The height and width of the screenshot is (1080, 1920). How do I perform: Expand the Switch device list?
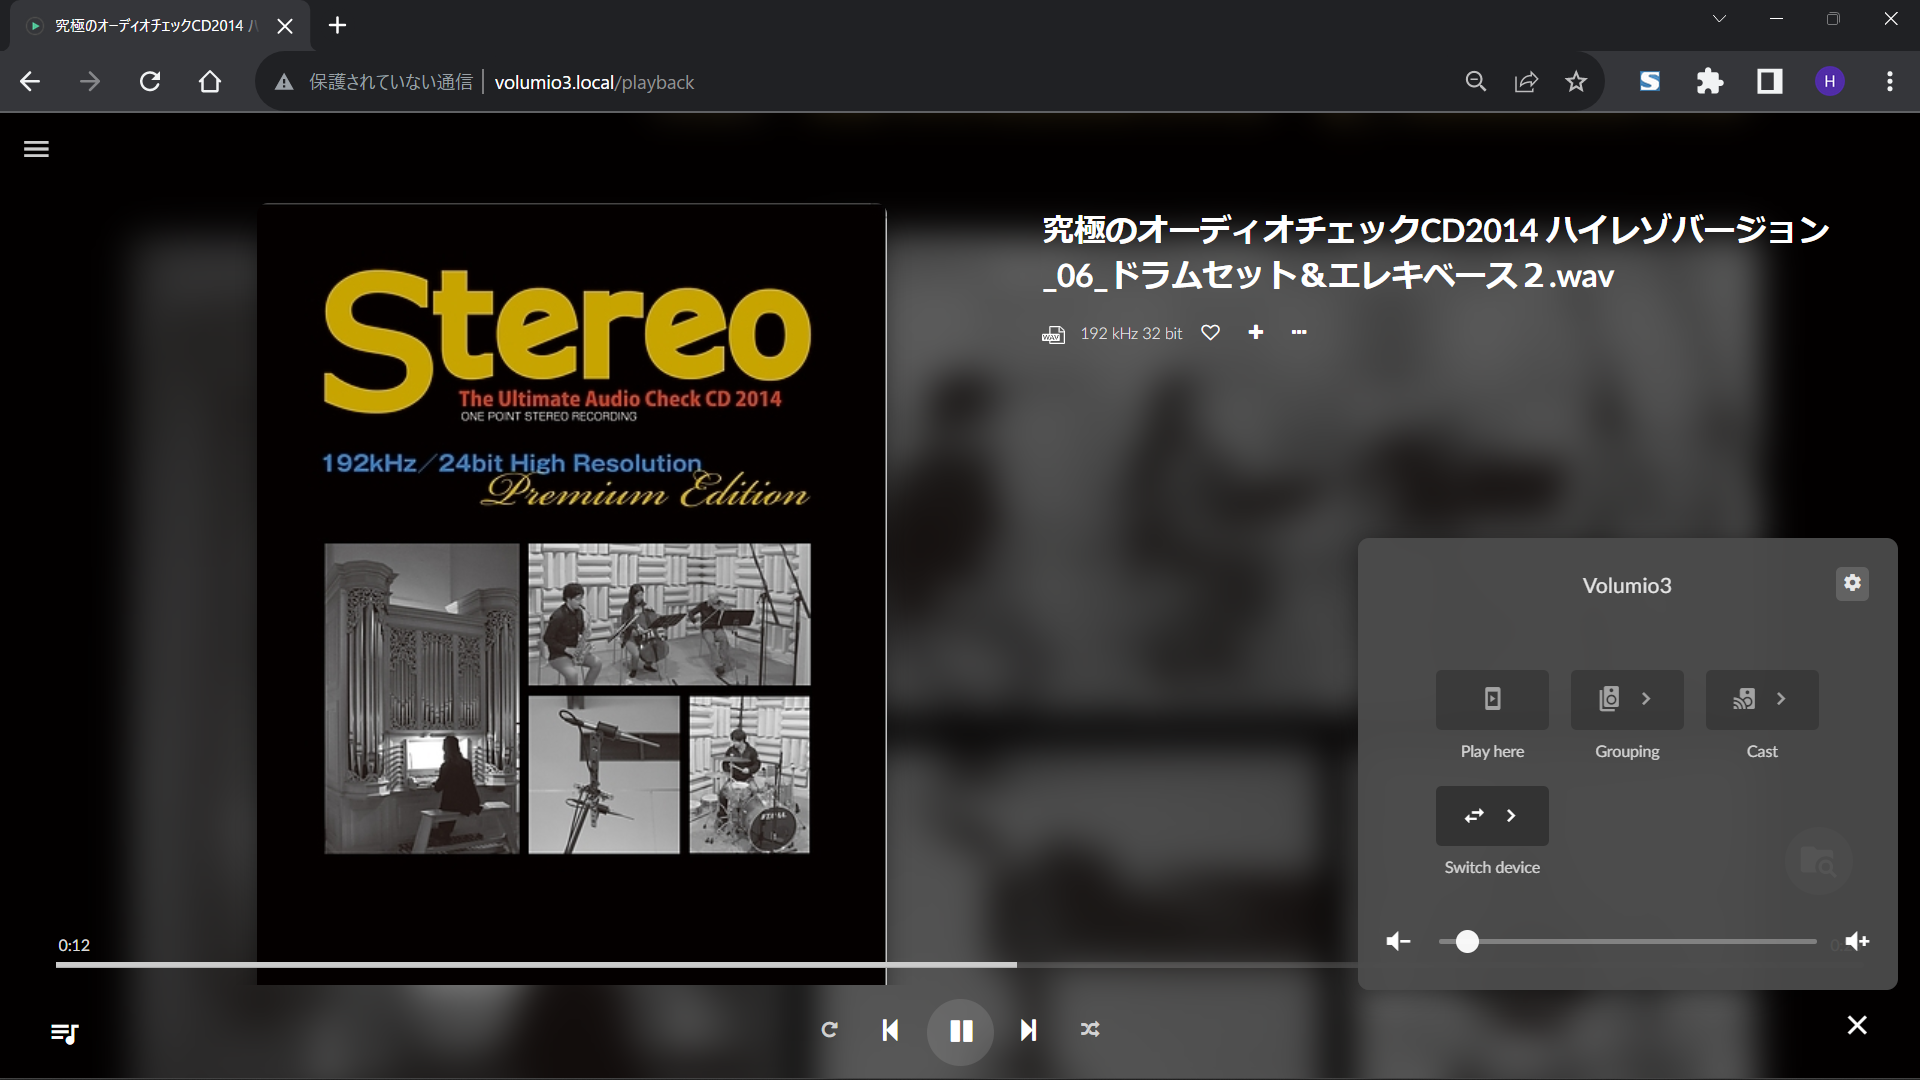click(1492, 816)
